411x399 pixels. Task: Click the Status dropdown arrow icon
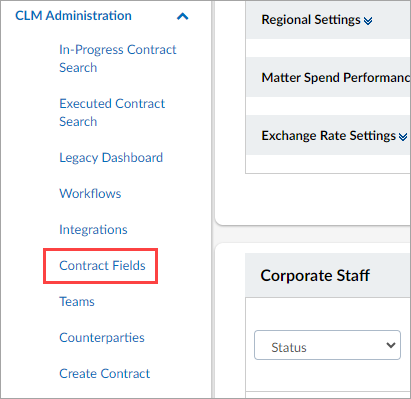coord(391,345)
